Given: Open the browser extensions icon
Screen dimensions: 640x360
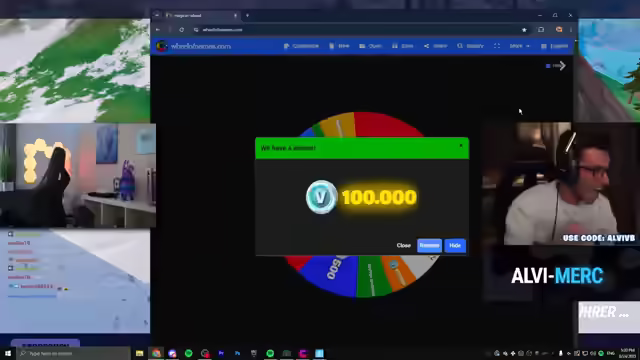Looking at the screenshot, I should pyautogui.click(x=541, y=30).
